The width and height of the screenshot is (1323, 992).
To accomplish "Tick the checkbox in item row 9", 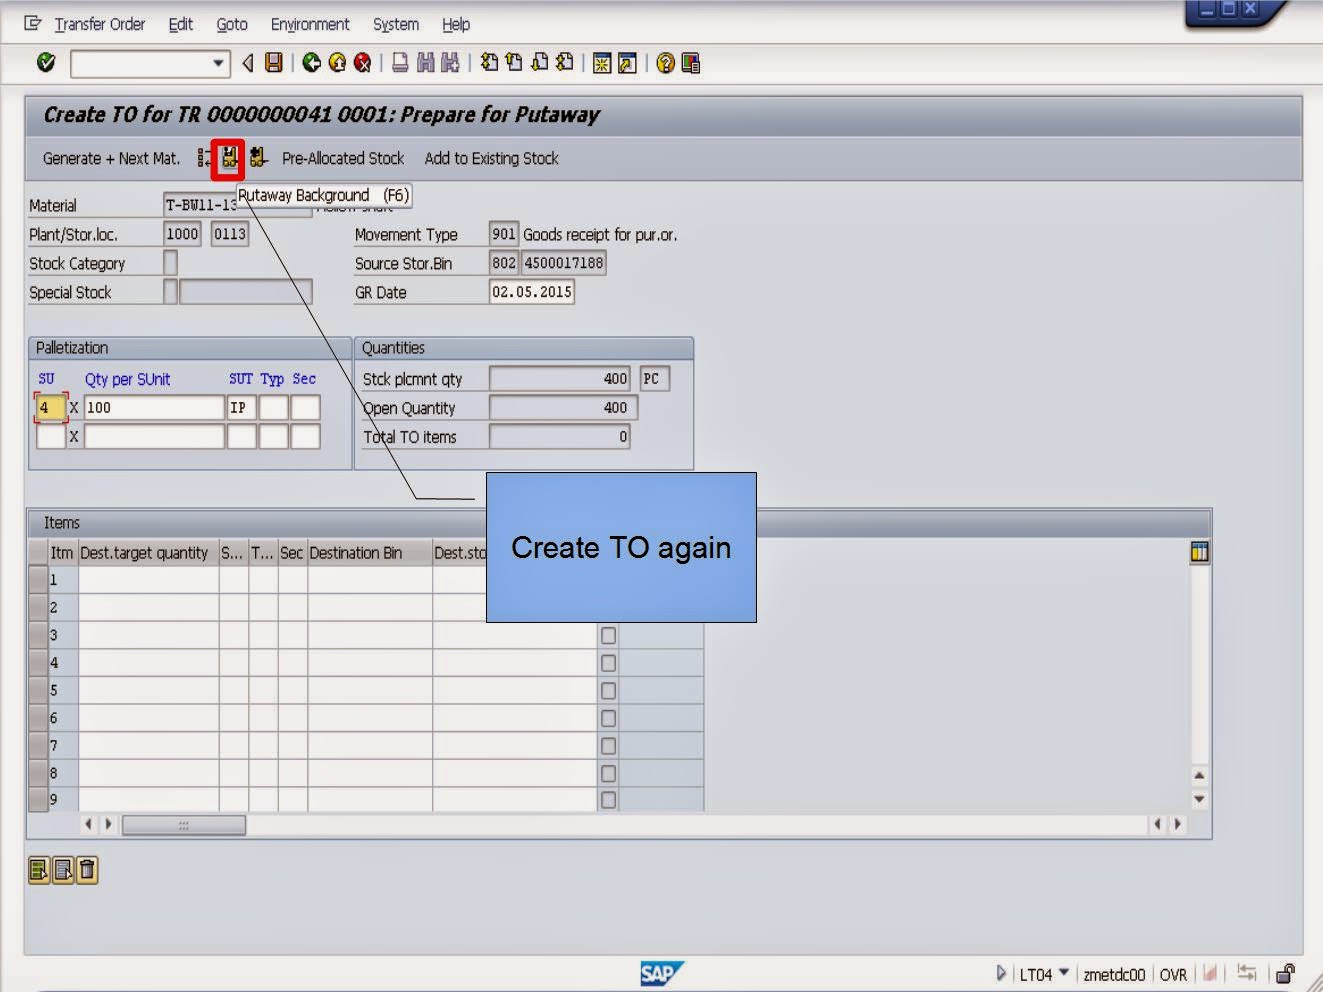I will click(608, 800).
